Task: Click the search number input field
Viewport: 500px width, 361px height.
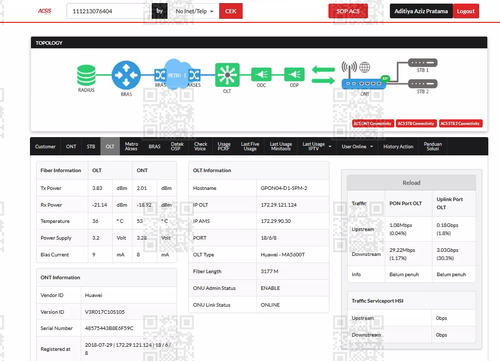Action: (x=109, y=11)
